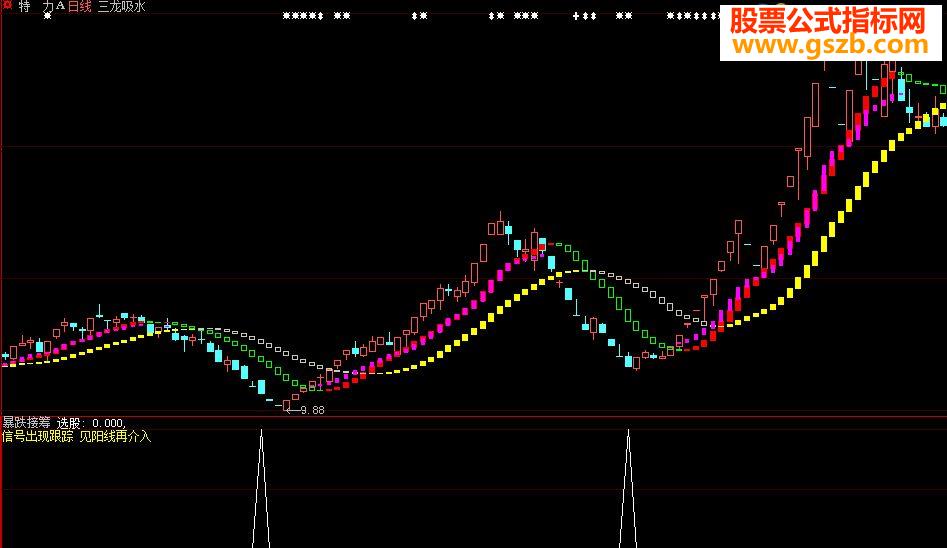Click the 日线 daily period label
The width and height of the screenshot is (947, 548).
point(79,7)
